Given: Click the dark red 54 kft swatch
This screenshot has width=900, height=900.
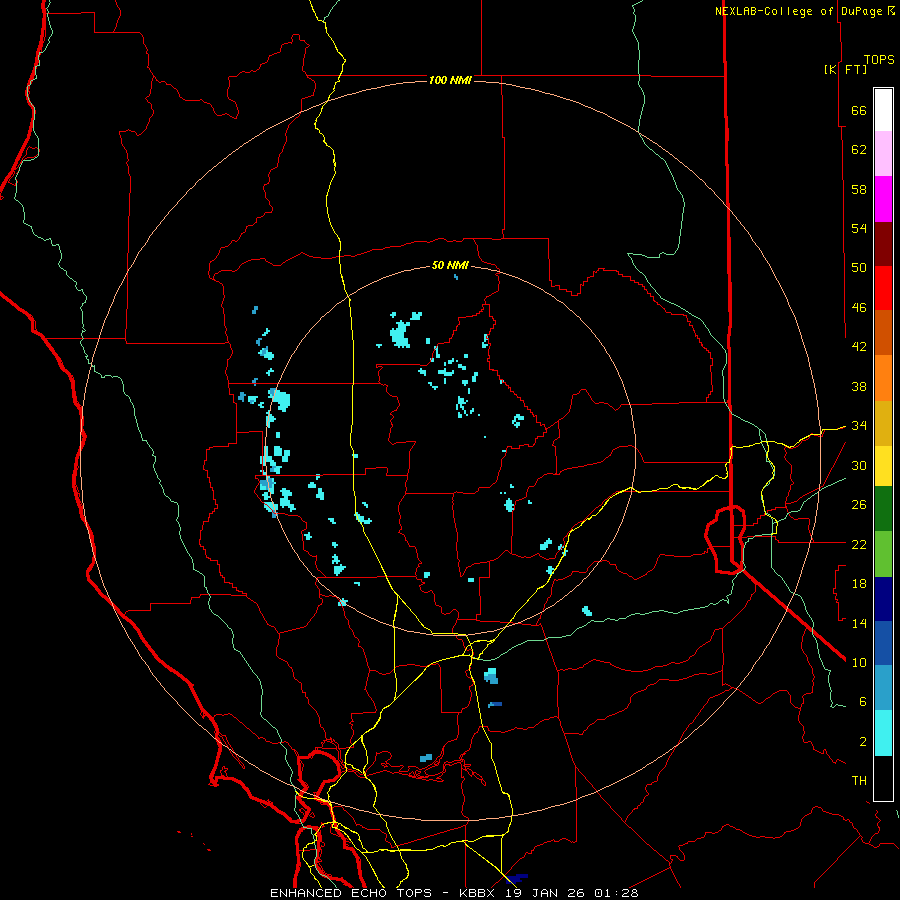Looking at the screenshot, I should [883, 243].
